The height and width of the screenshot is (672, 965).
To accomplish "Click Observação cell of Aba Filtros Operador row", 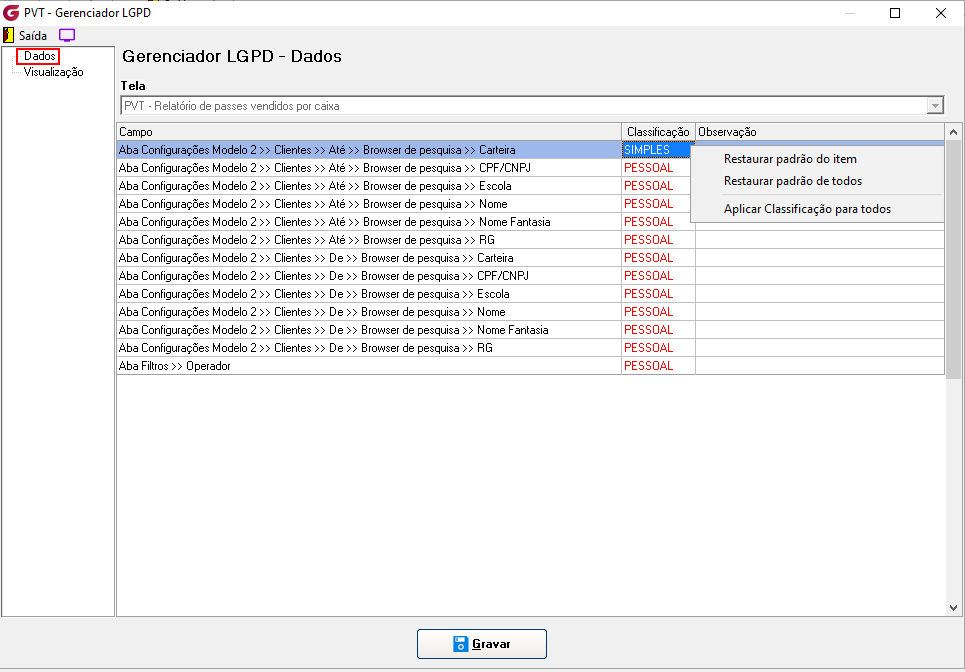I will [x=820, y=366].
